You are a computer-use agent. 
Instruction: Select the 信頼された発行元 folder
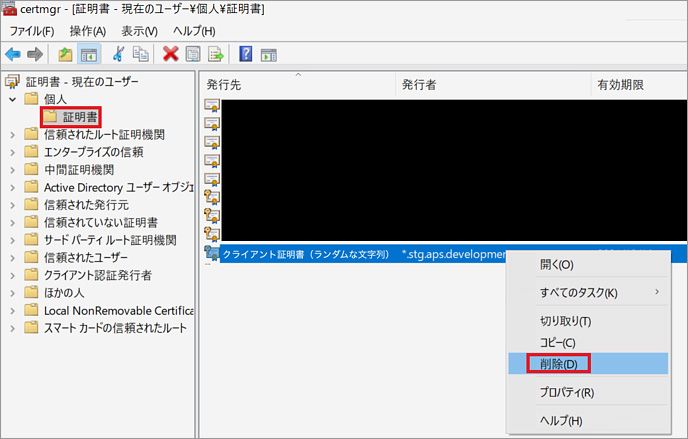(x=76, y=205)
